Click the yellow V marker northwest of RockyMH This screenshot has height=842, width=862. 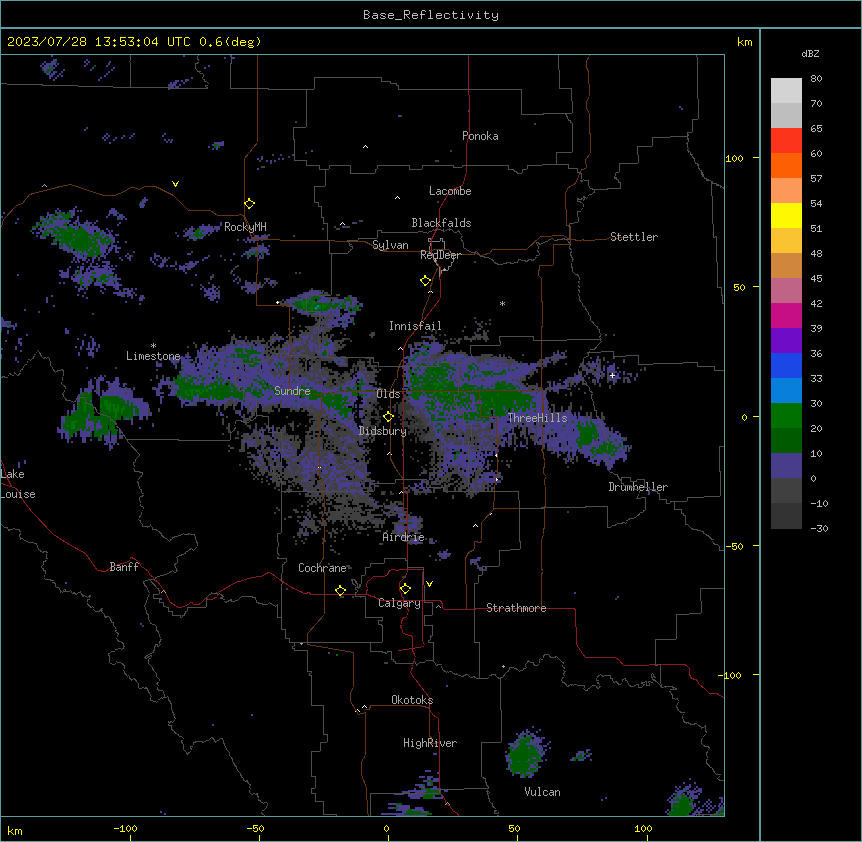[175, 184]
